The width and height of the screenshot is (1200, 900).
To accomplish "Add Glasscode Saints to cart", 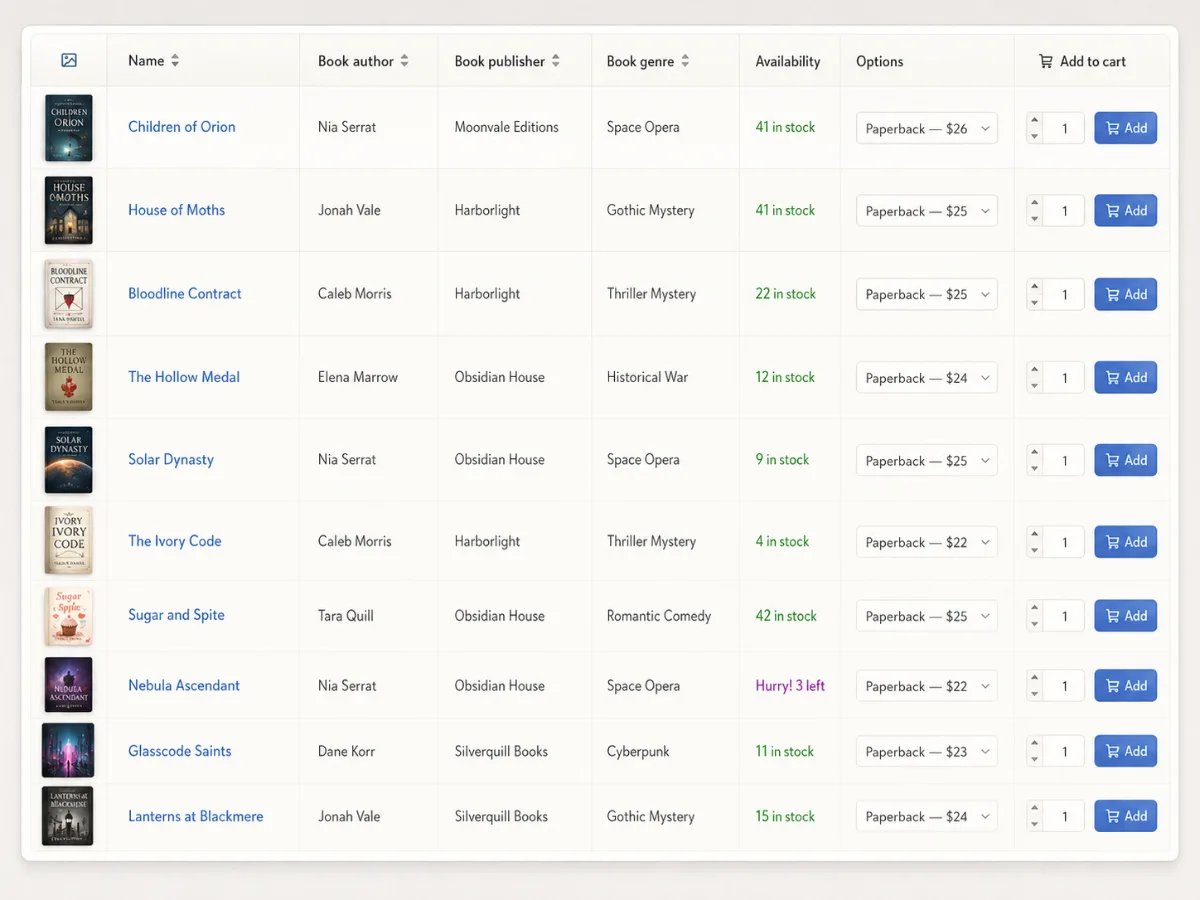I will [1126, 752].
